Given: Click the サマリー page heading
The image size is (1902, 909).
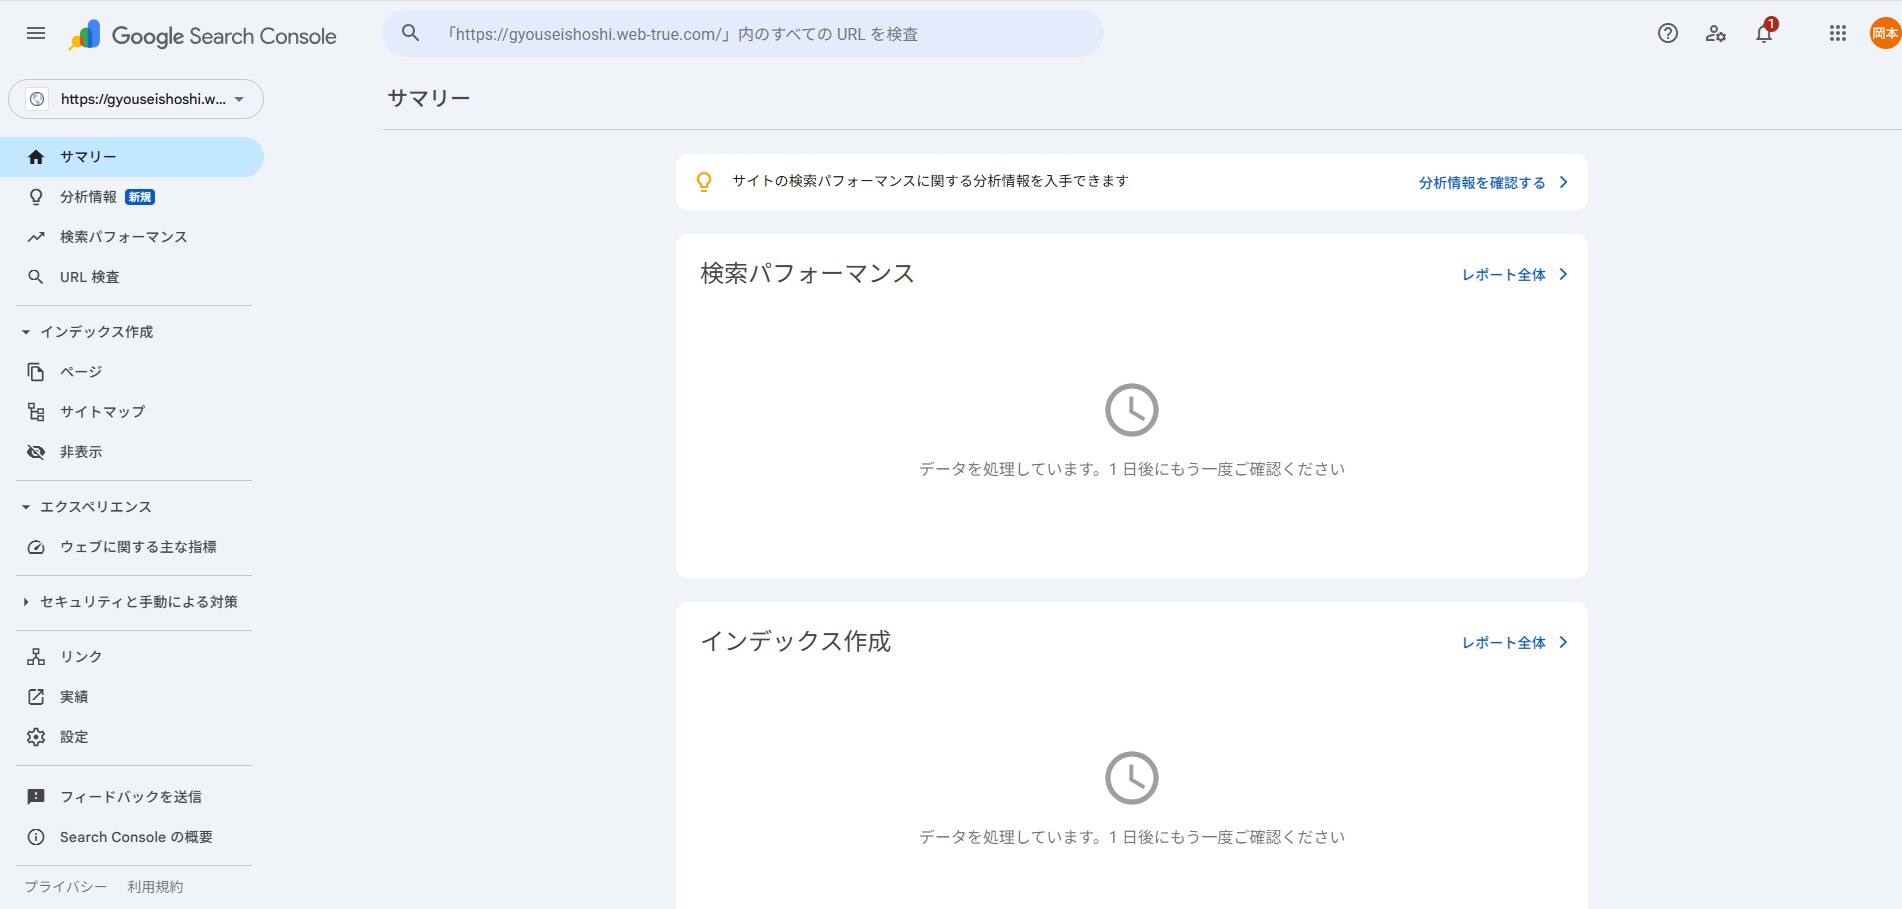Looking at the screenshot, I should (x=429, y=98).
